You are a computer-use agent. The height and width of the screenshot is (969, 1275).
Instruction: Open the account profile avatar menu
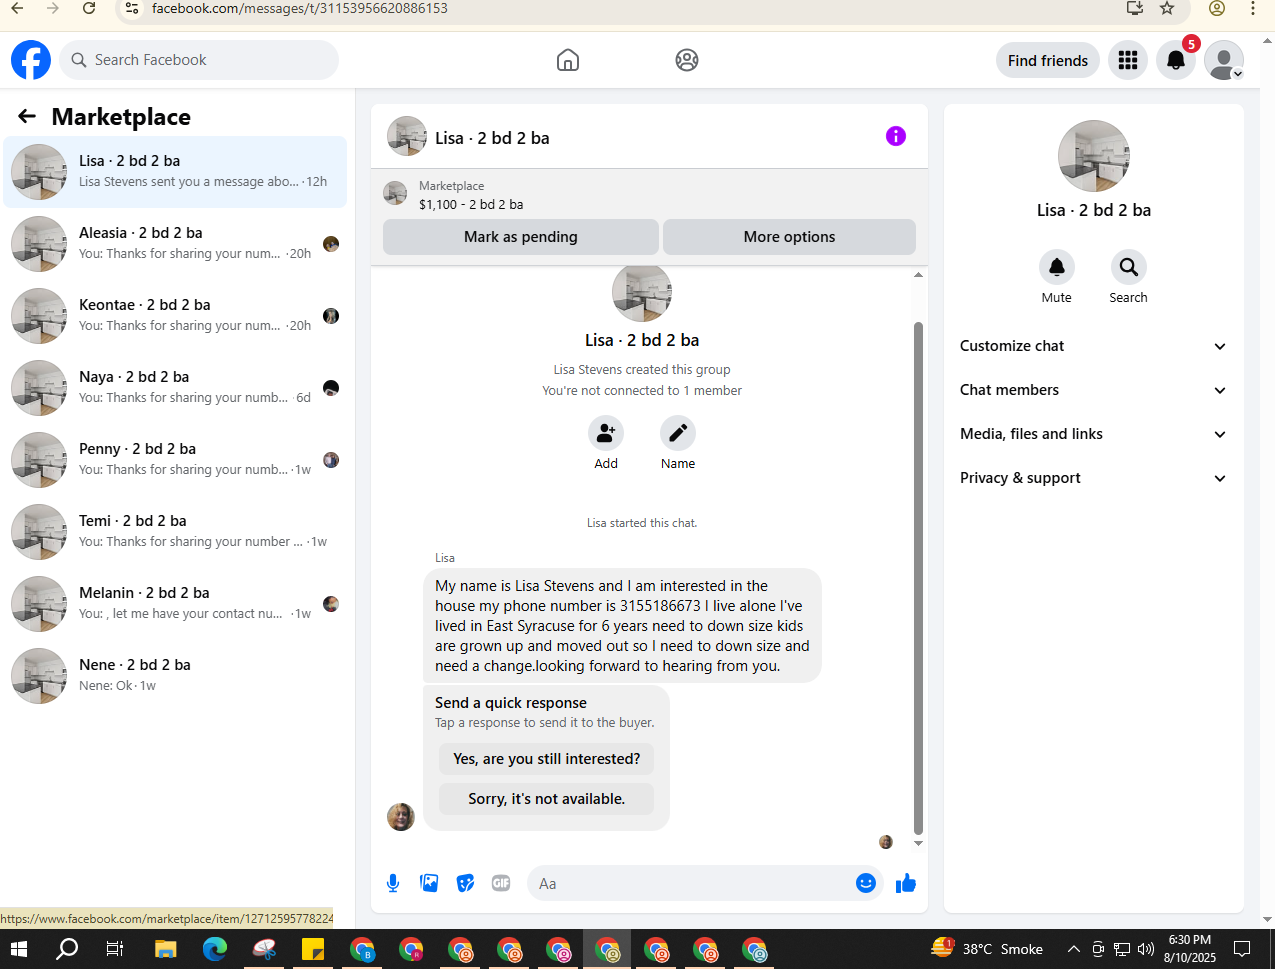1224,60
